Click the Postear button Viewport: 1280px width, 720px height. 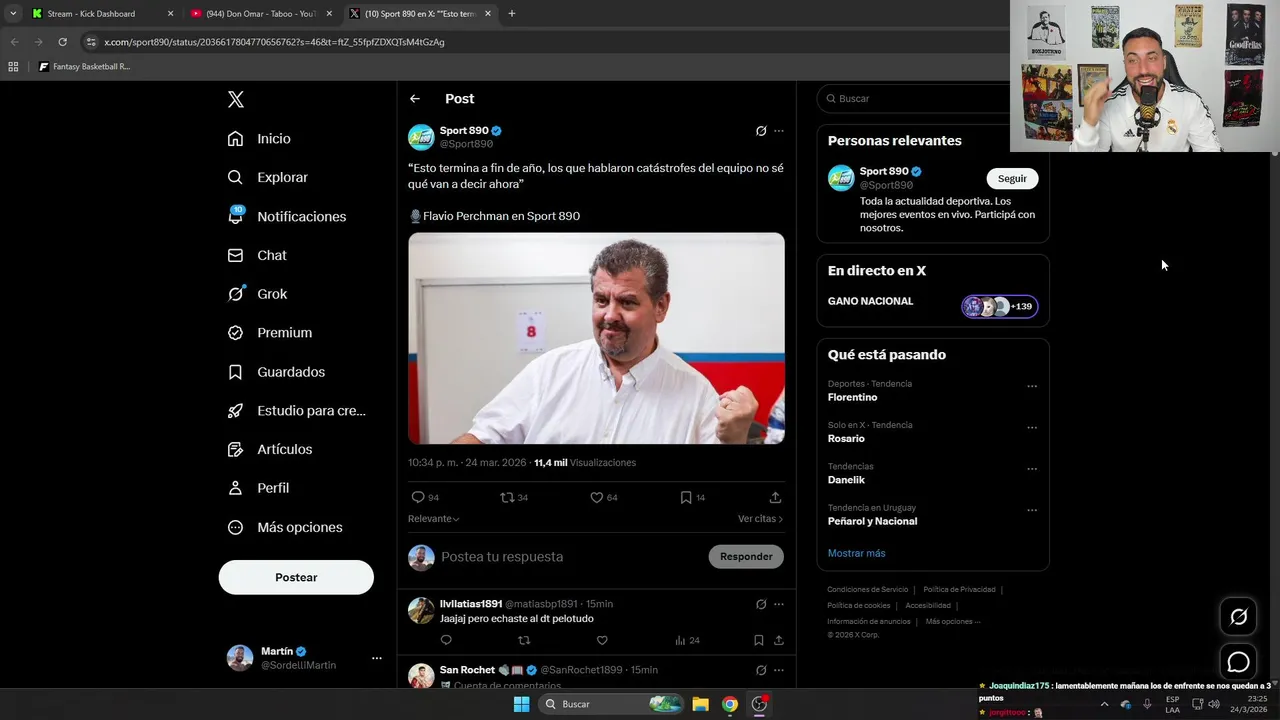[296, 577]
